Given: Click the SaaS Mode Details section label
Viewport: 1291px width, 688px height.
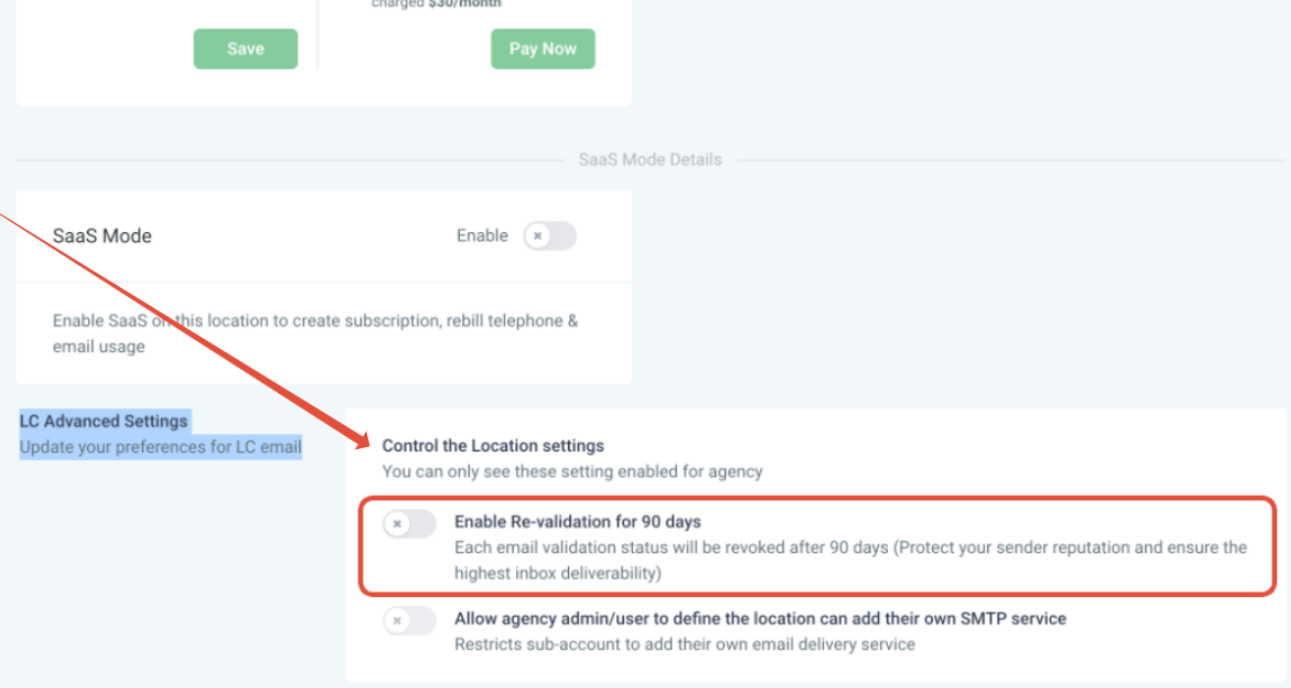Looking at the screenshot, I should tap(650, 159).
